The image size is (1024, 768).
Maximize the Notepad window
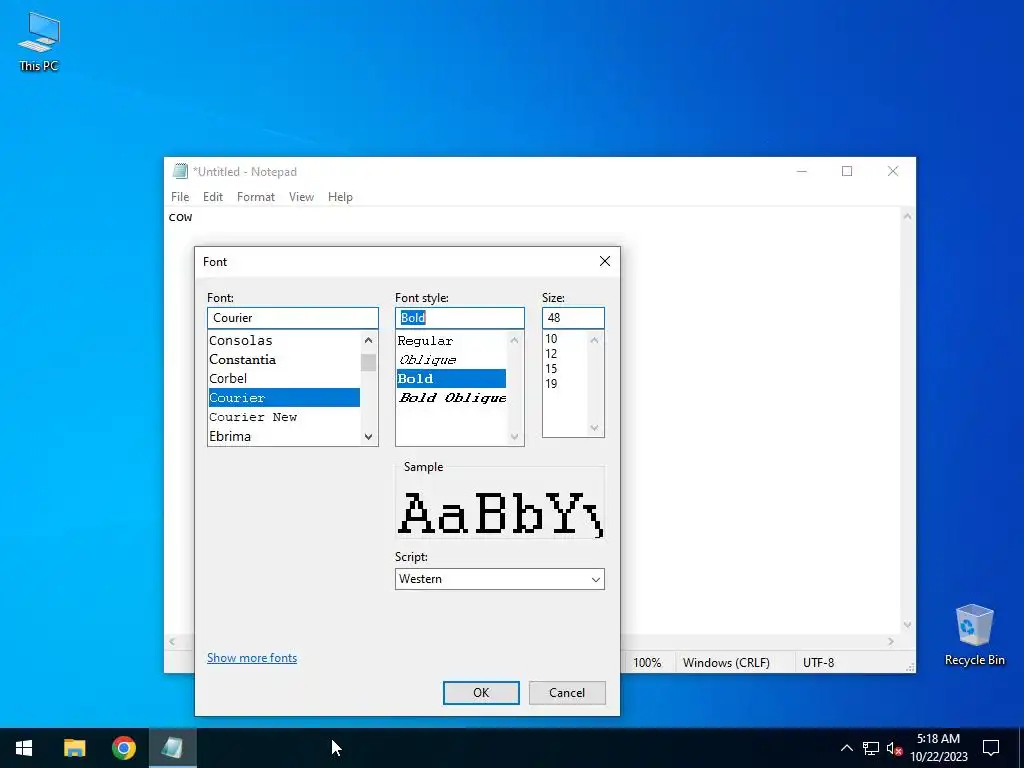847,171
